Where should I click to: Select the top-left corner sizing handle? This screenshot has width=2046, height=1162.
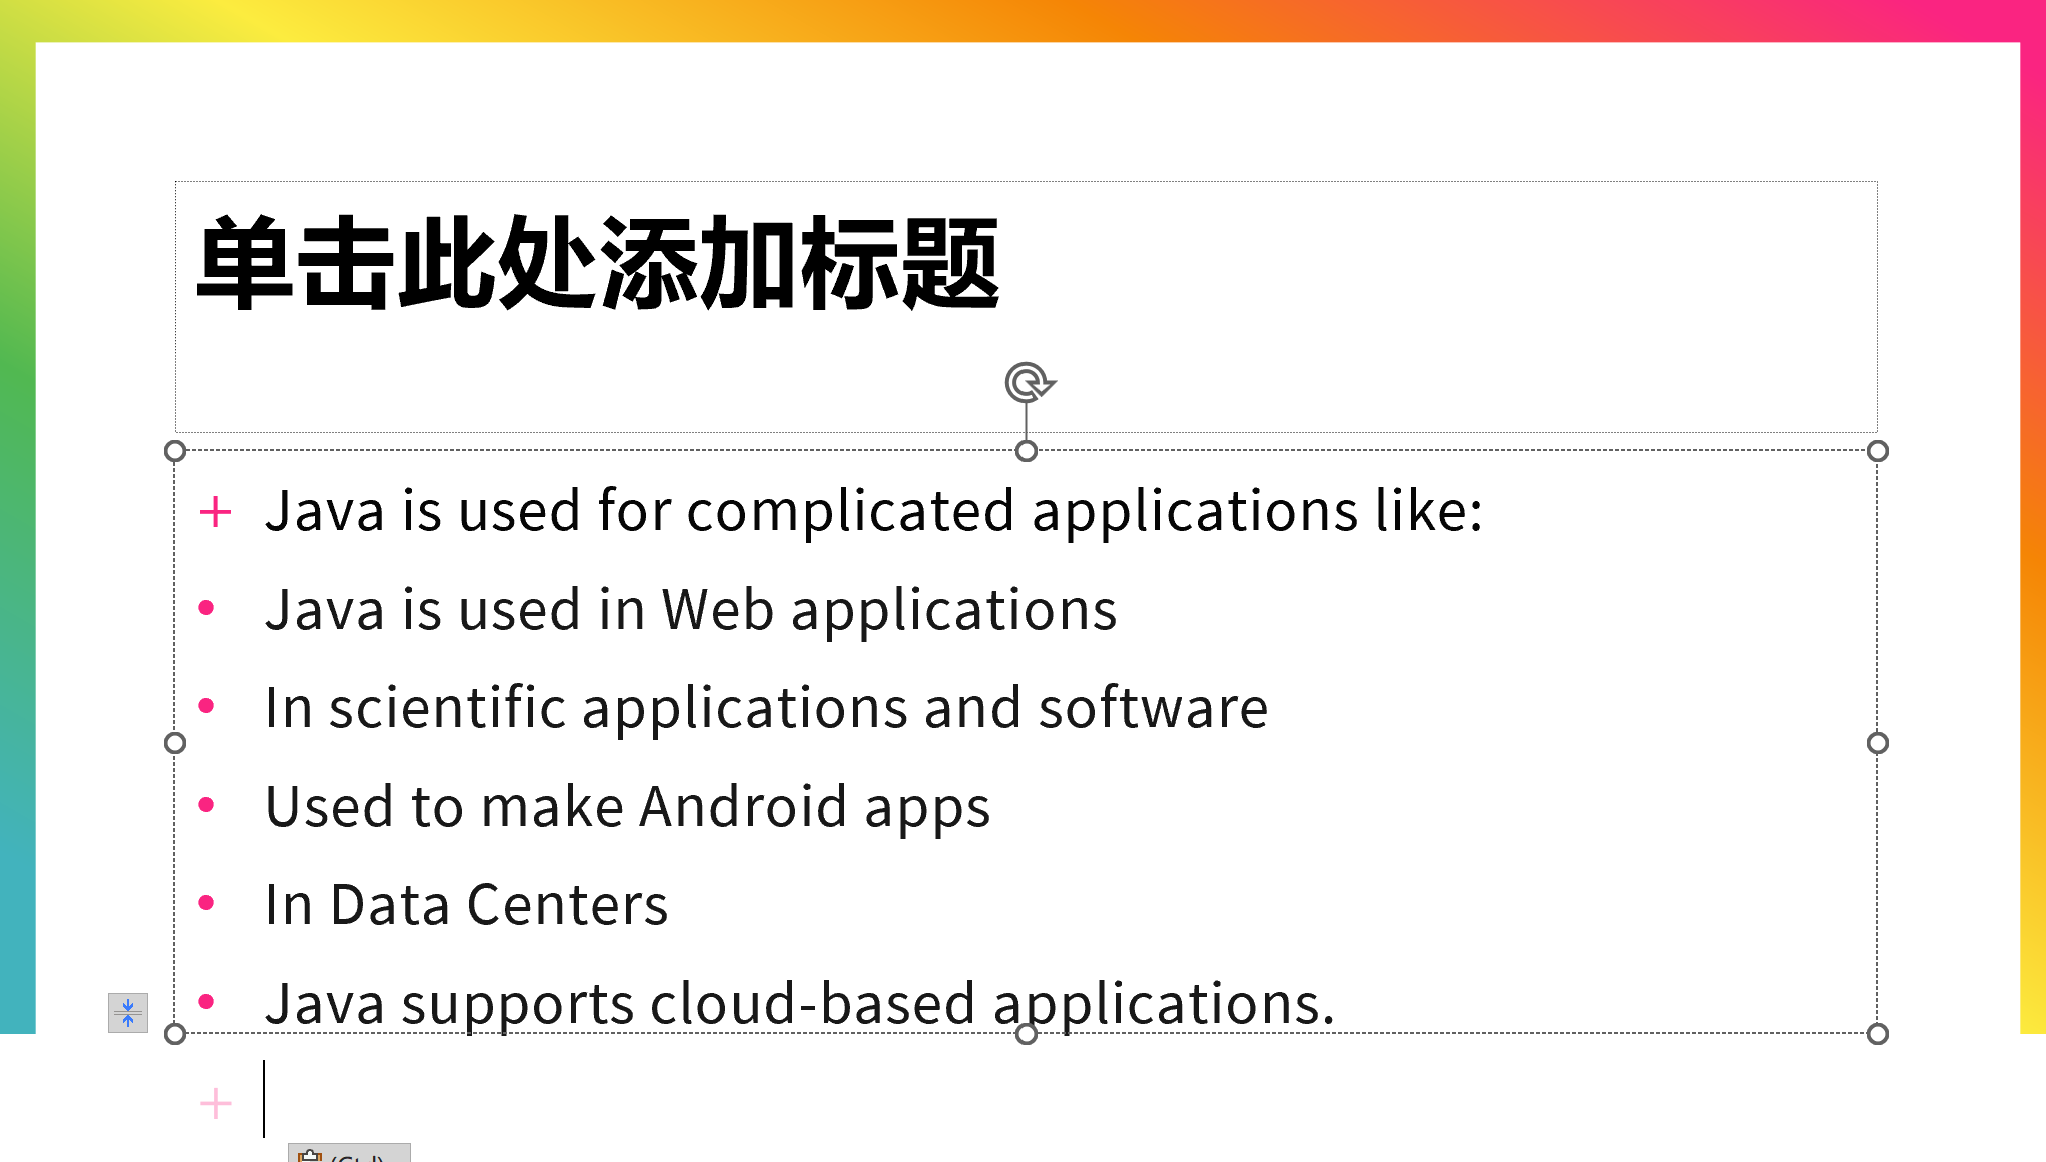tap(175, 451)
